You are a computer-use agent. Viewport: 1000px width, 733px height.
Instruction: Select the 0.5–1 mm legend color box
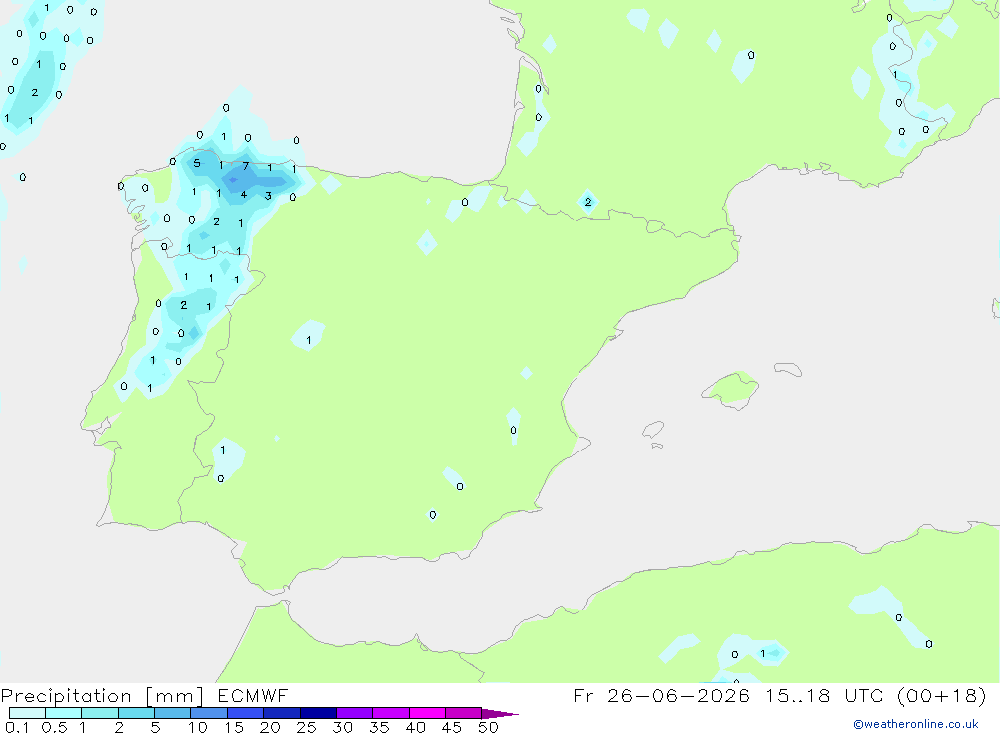[x=63, y=713]
